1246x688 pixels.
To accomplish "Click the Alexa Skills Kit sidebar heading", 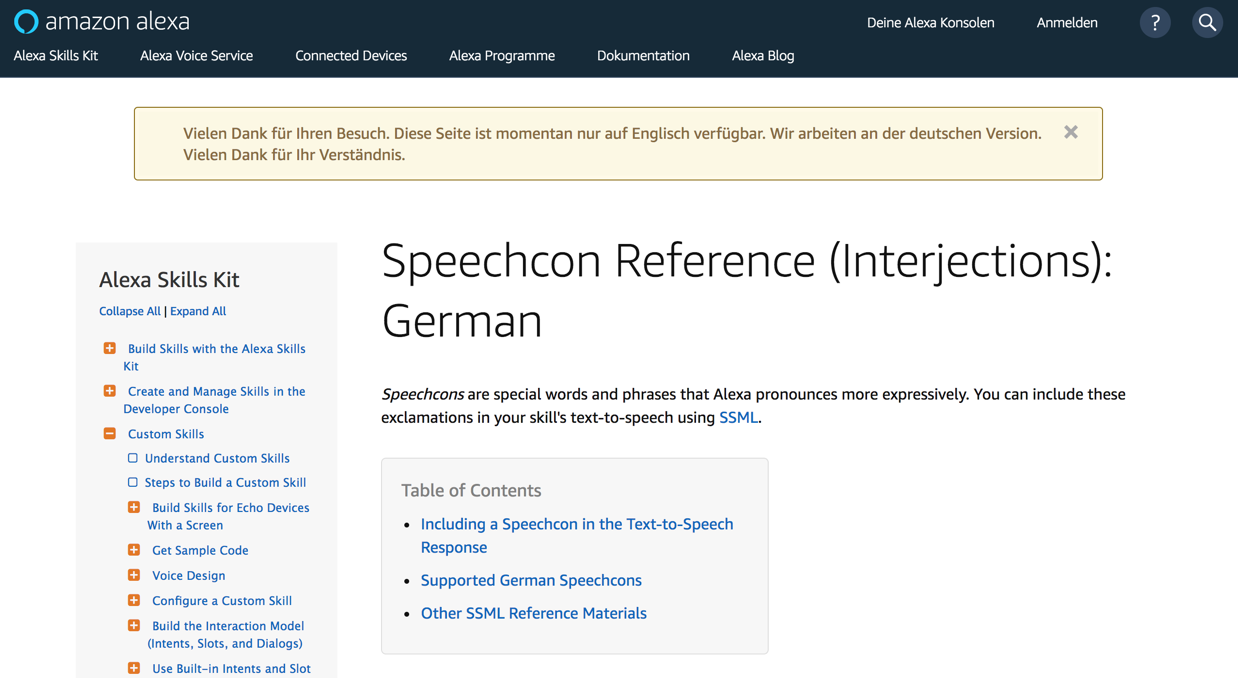I will (170, 281).
